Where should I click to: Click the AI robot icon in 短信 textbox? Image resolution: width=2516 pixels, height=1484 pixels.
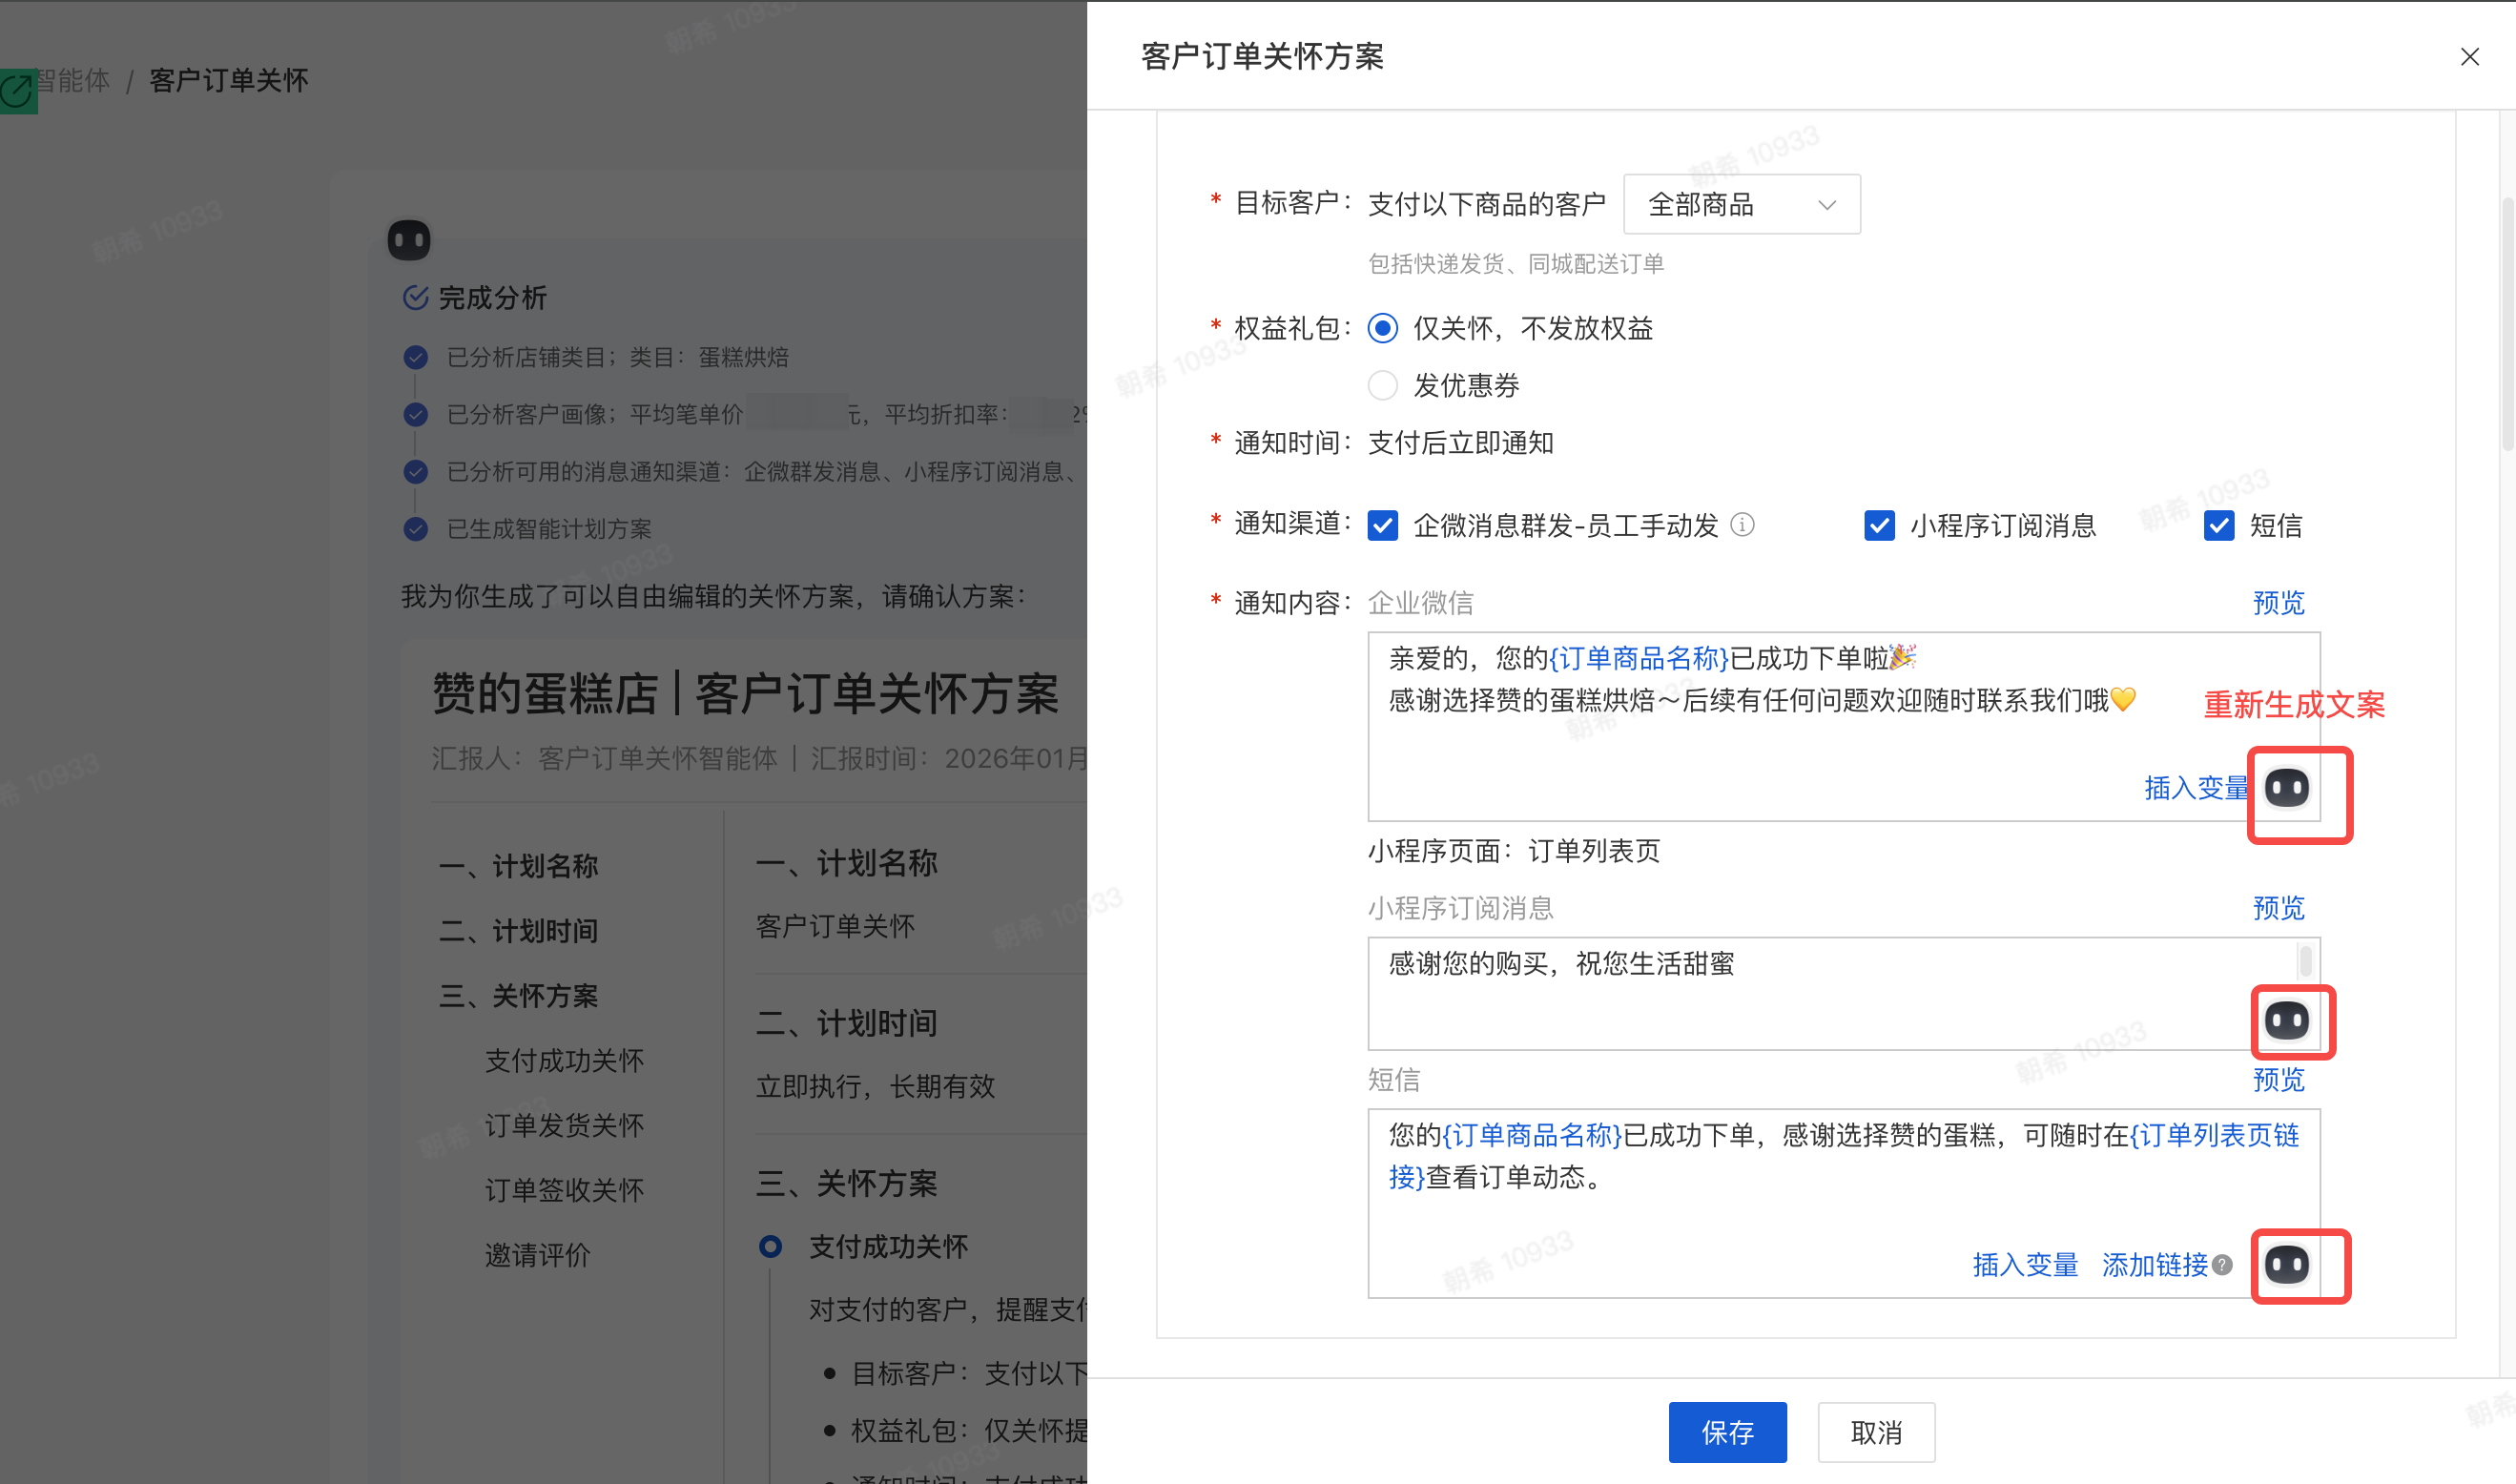2286,1265
